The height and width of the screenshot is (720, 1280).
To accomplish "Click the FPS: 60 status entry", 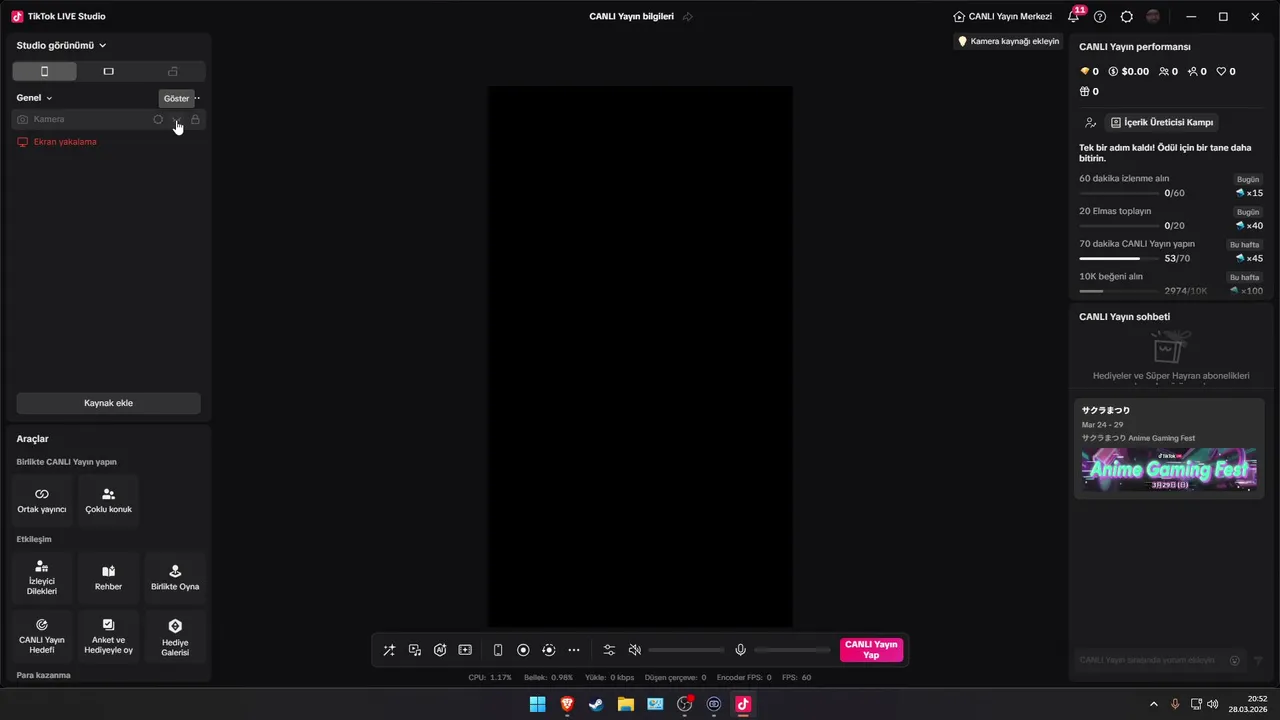I will [797, 677].
